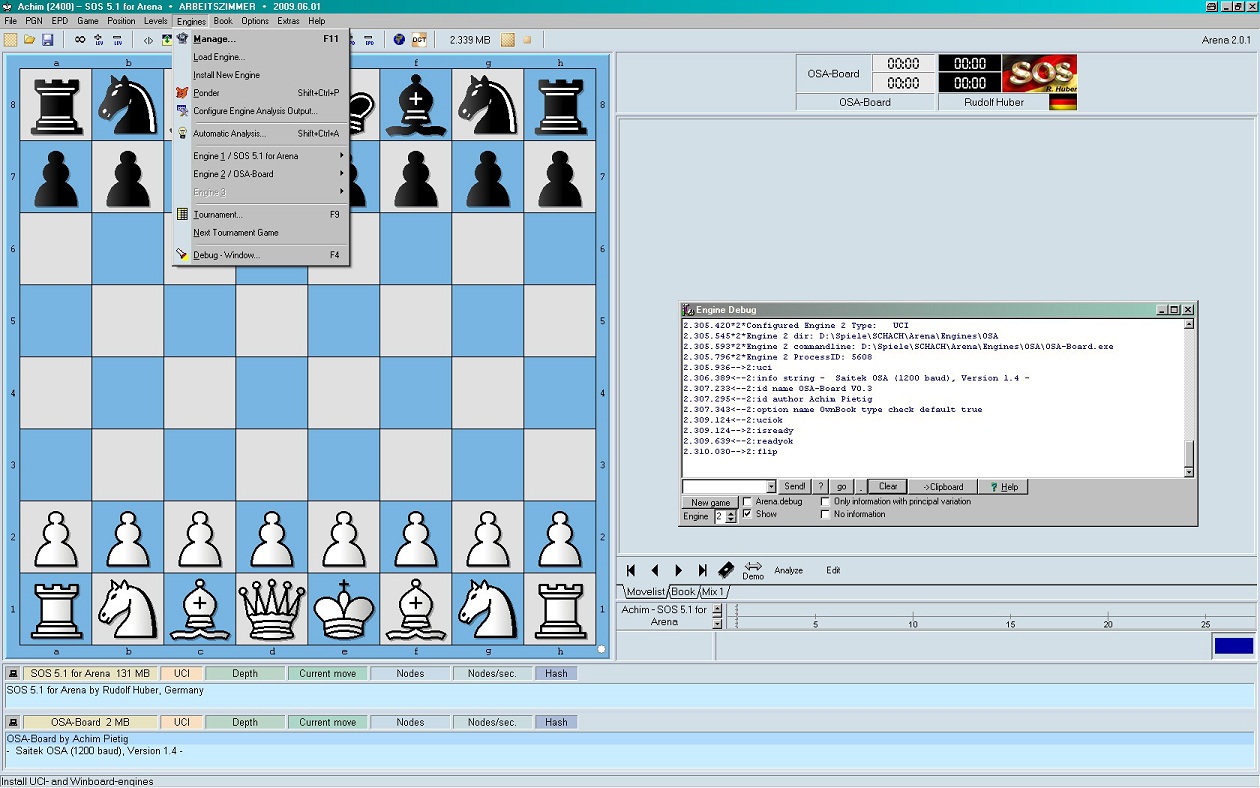Expand Engine 2 / OSA-Board submenu
Screen dimensions: 1260x788
pos(260,174)
